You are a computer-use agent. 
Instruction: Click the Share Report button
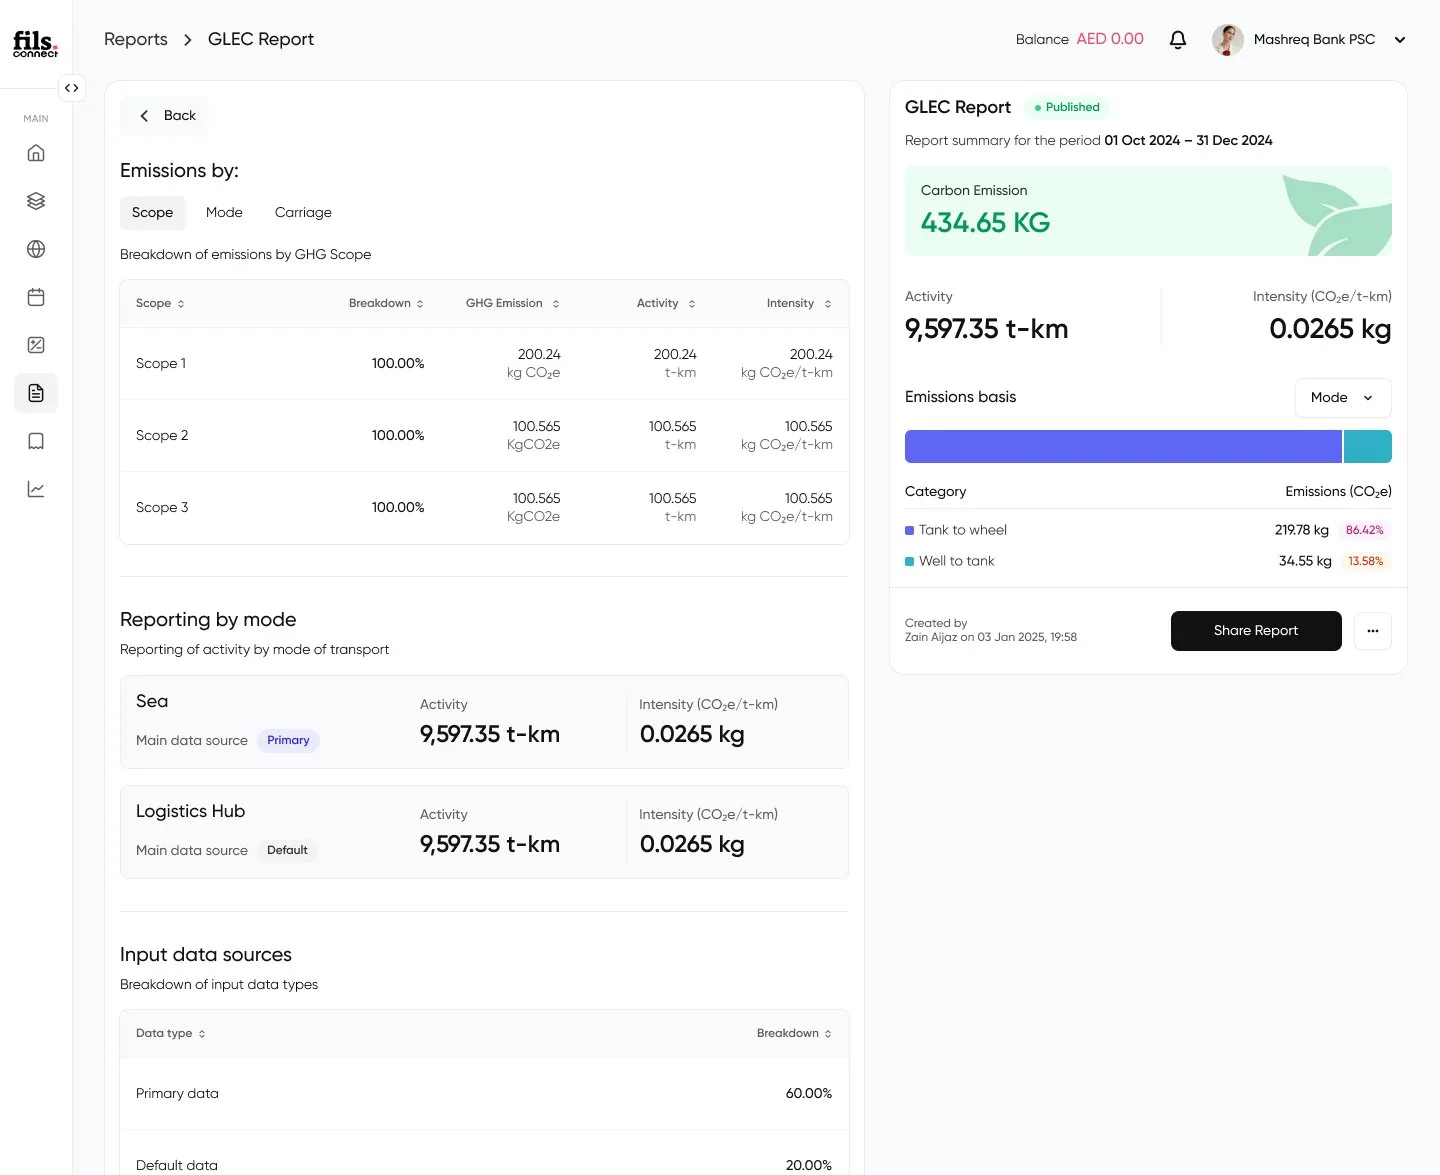[1256, 631]
